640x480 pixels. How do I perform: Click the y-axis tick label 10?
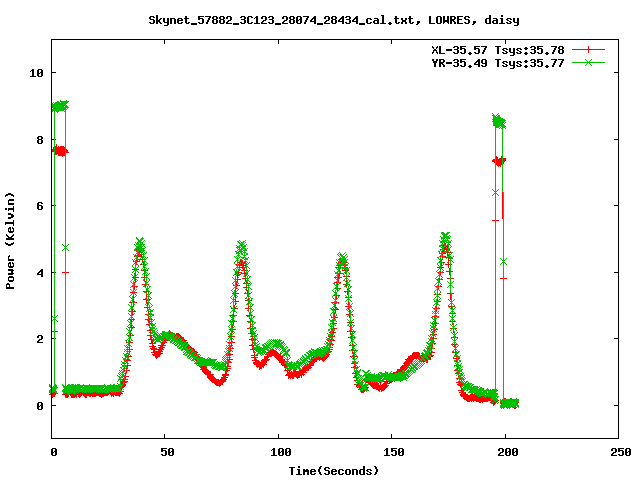pyautogui.click(x=36, y=73)
